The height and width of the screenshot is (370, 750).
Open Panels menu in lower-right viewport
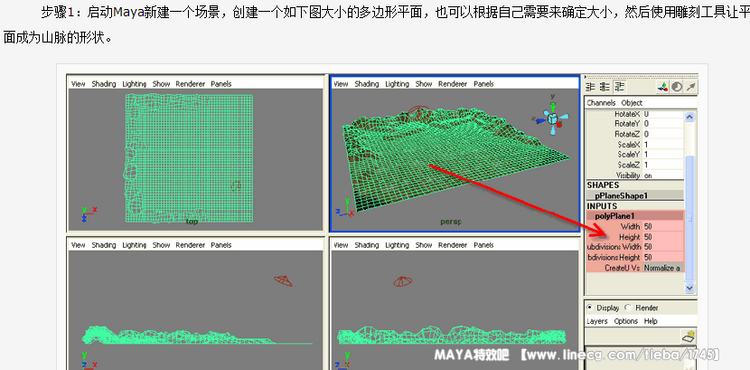click(484, 245)
